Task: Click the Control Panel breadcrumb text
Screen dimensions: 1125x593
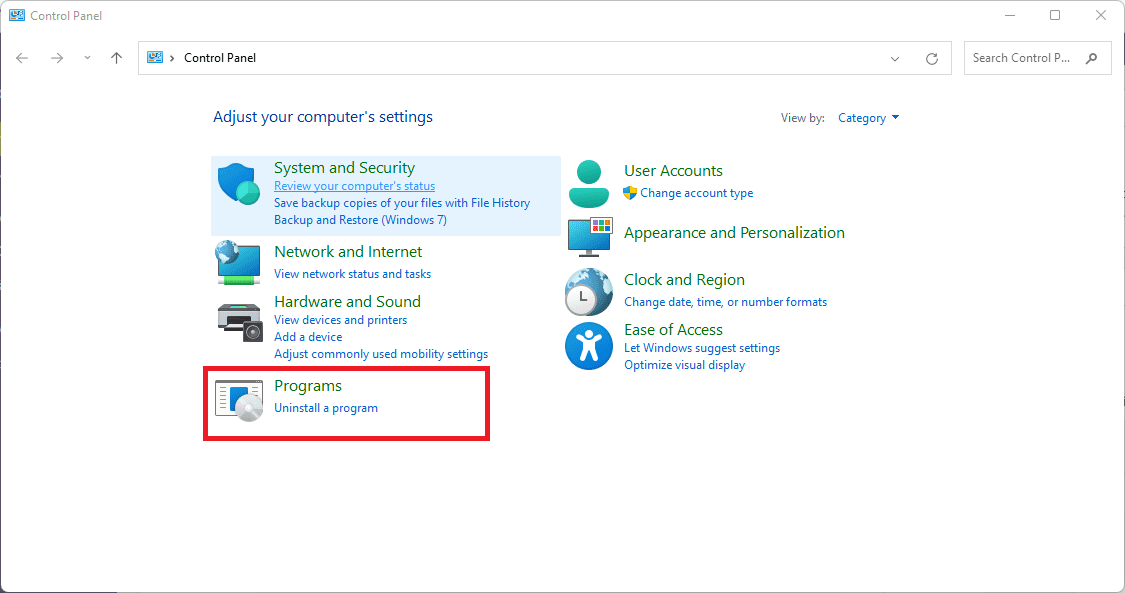Action: coord(220,58)
